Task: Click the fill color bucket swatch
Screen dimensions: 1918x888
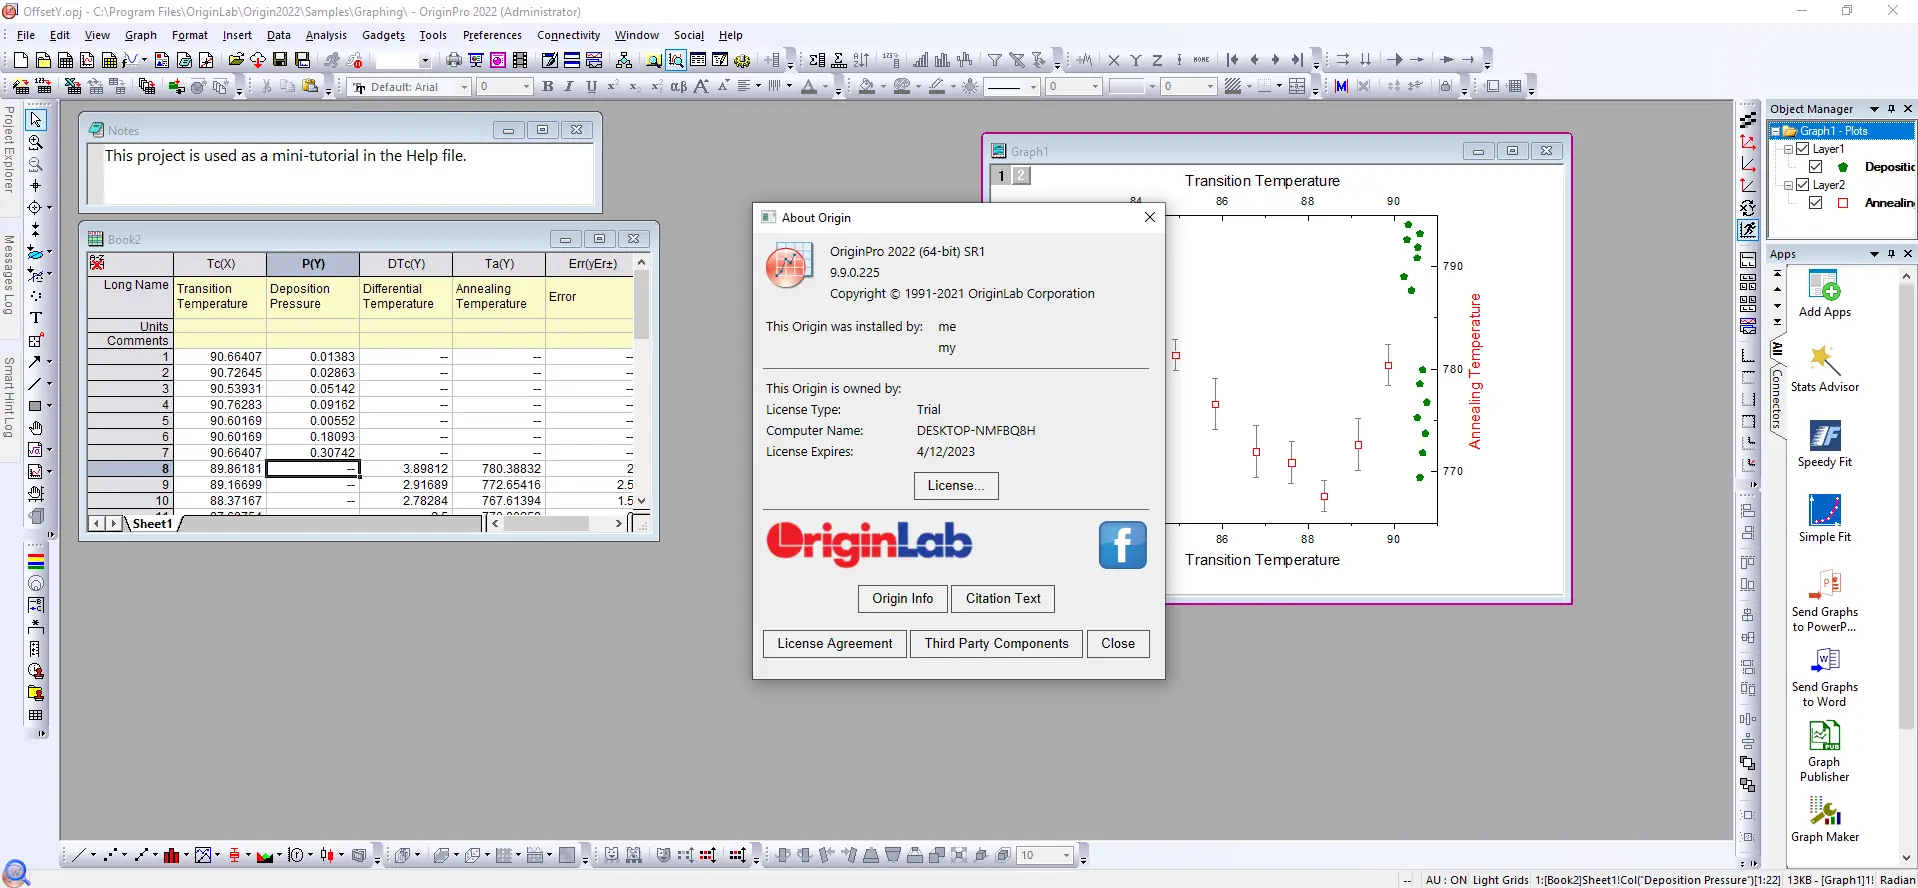Action: click(x=867, y=87)
